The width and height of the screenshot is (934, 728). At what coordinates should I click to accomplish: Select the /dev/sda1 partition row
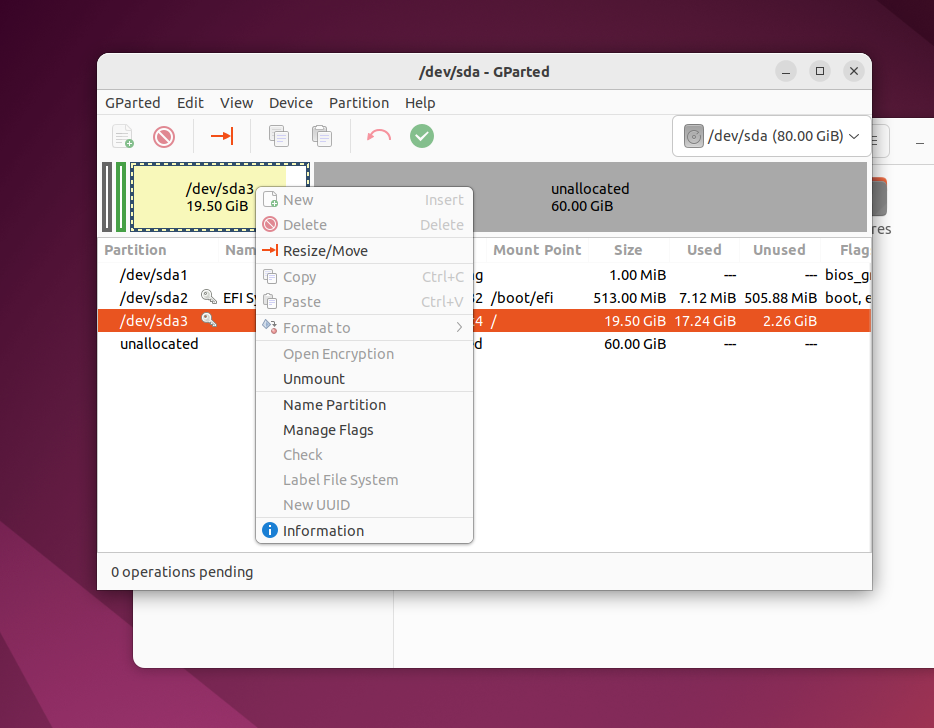484,275
